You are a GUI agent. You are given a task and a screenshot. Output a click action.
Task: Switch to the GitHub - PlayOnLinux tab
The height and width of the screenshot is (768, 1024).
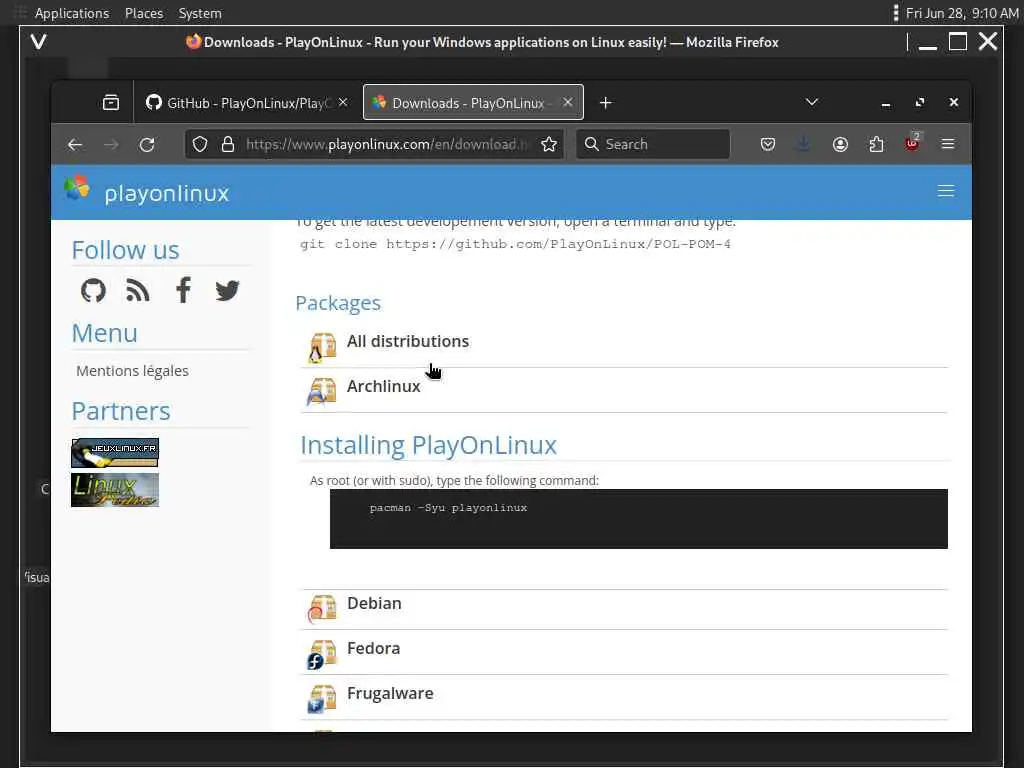click(x=246, y=103)
